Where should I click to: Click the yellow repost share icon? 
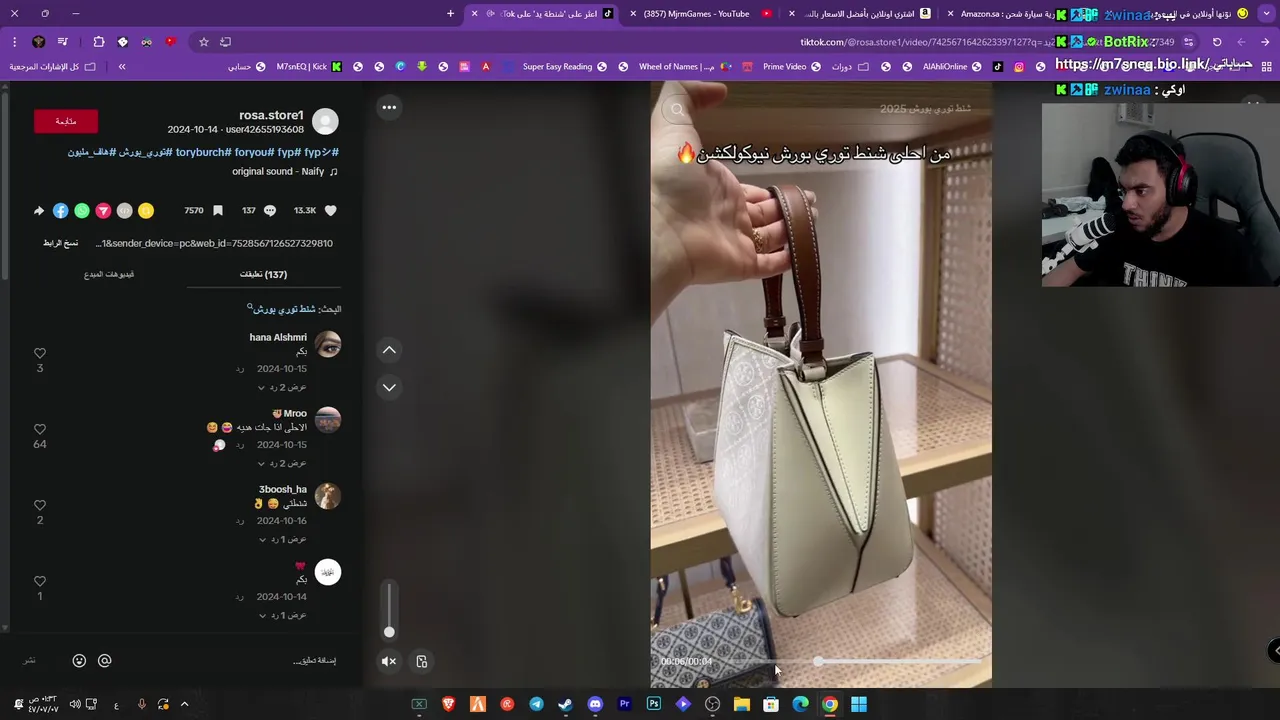(146, 211)
